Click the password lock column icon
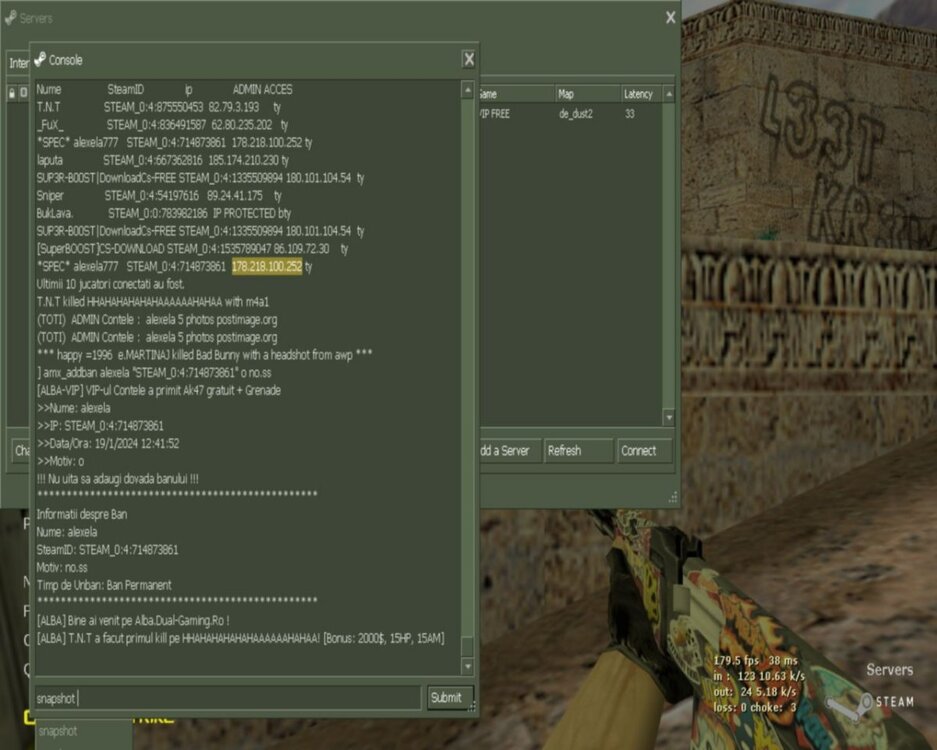 point(12,93)
